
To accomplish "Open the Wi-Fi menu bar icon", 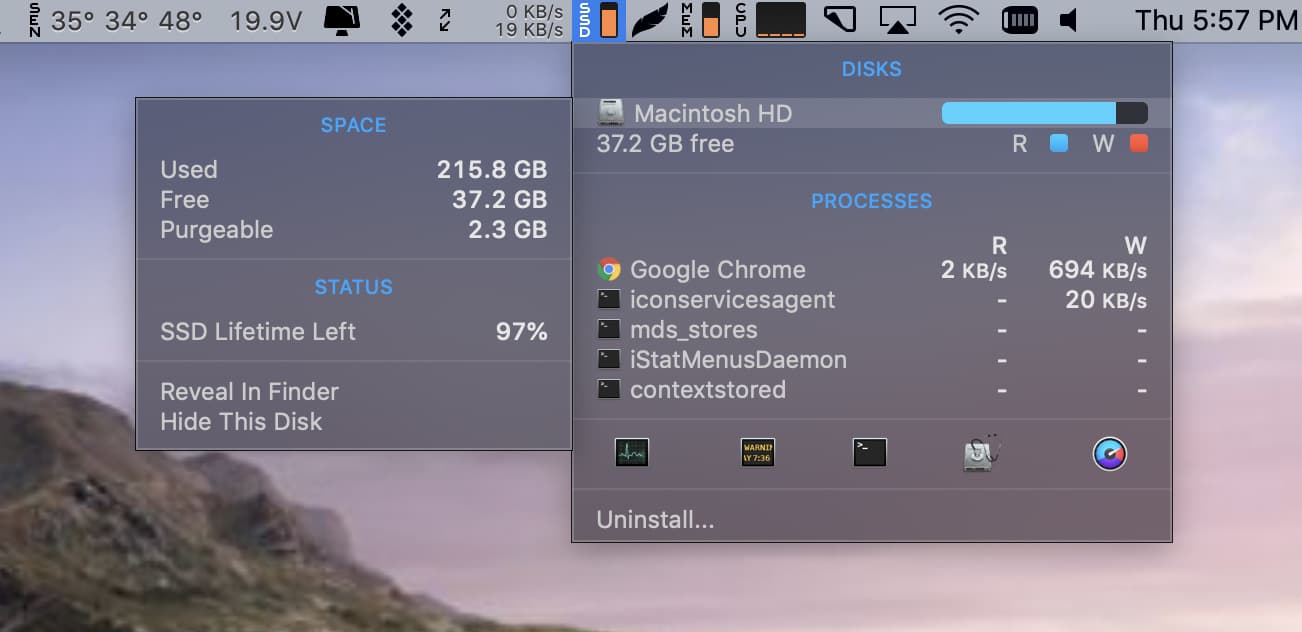I will [959, 20].
